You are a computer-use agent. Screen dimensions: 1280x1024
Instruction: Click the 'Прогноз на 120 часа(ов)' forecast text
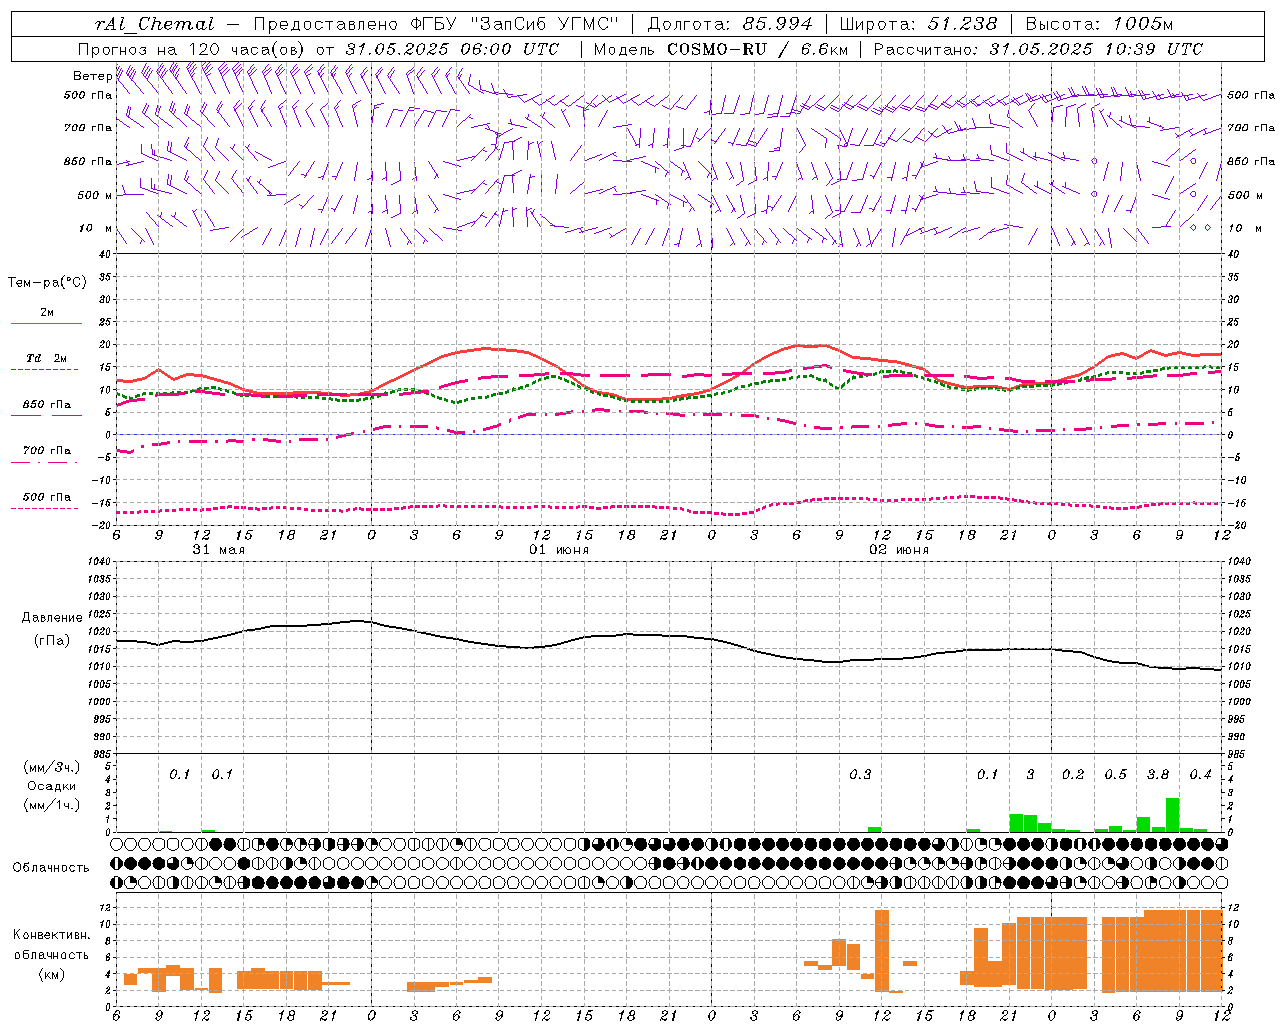click(x=192, y=49)
